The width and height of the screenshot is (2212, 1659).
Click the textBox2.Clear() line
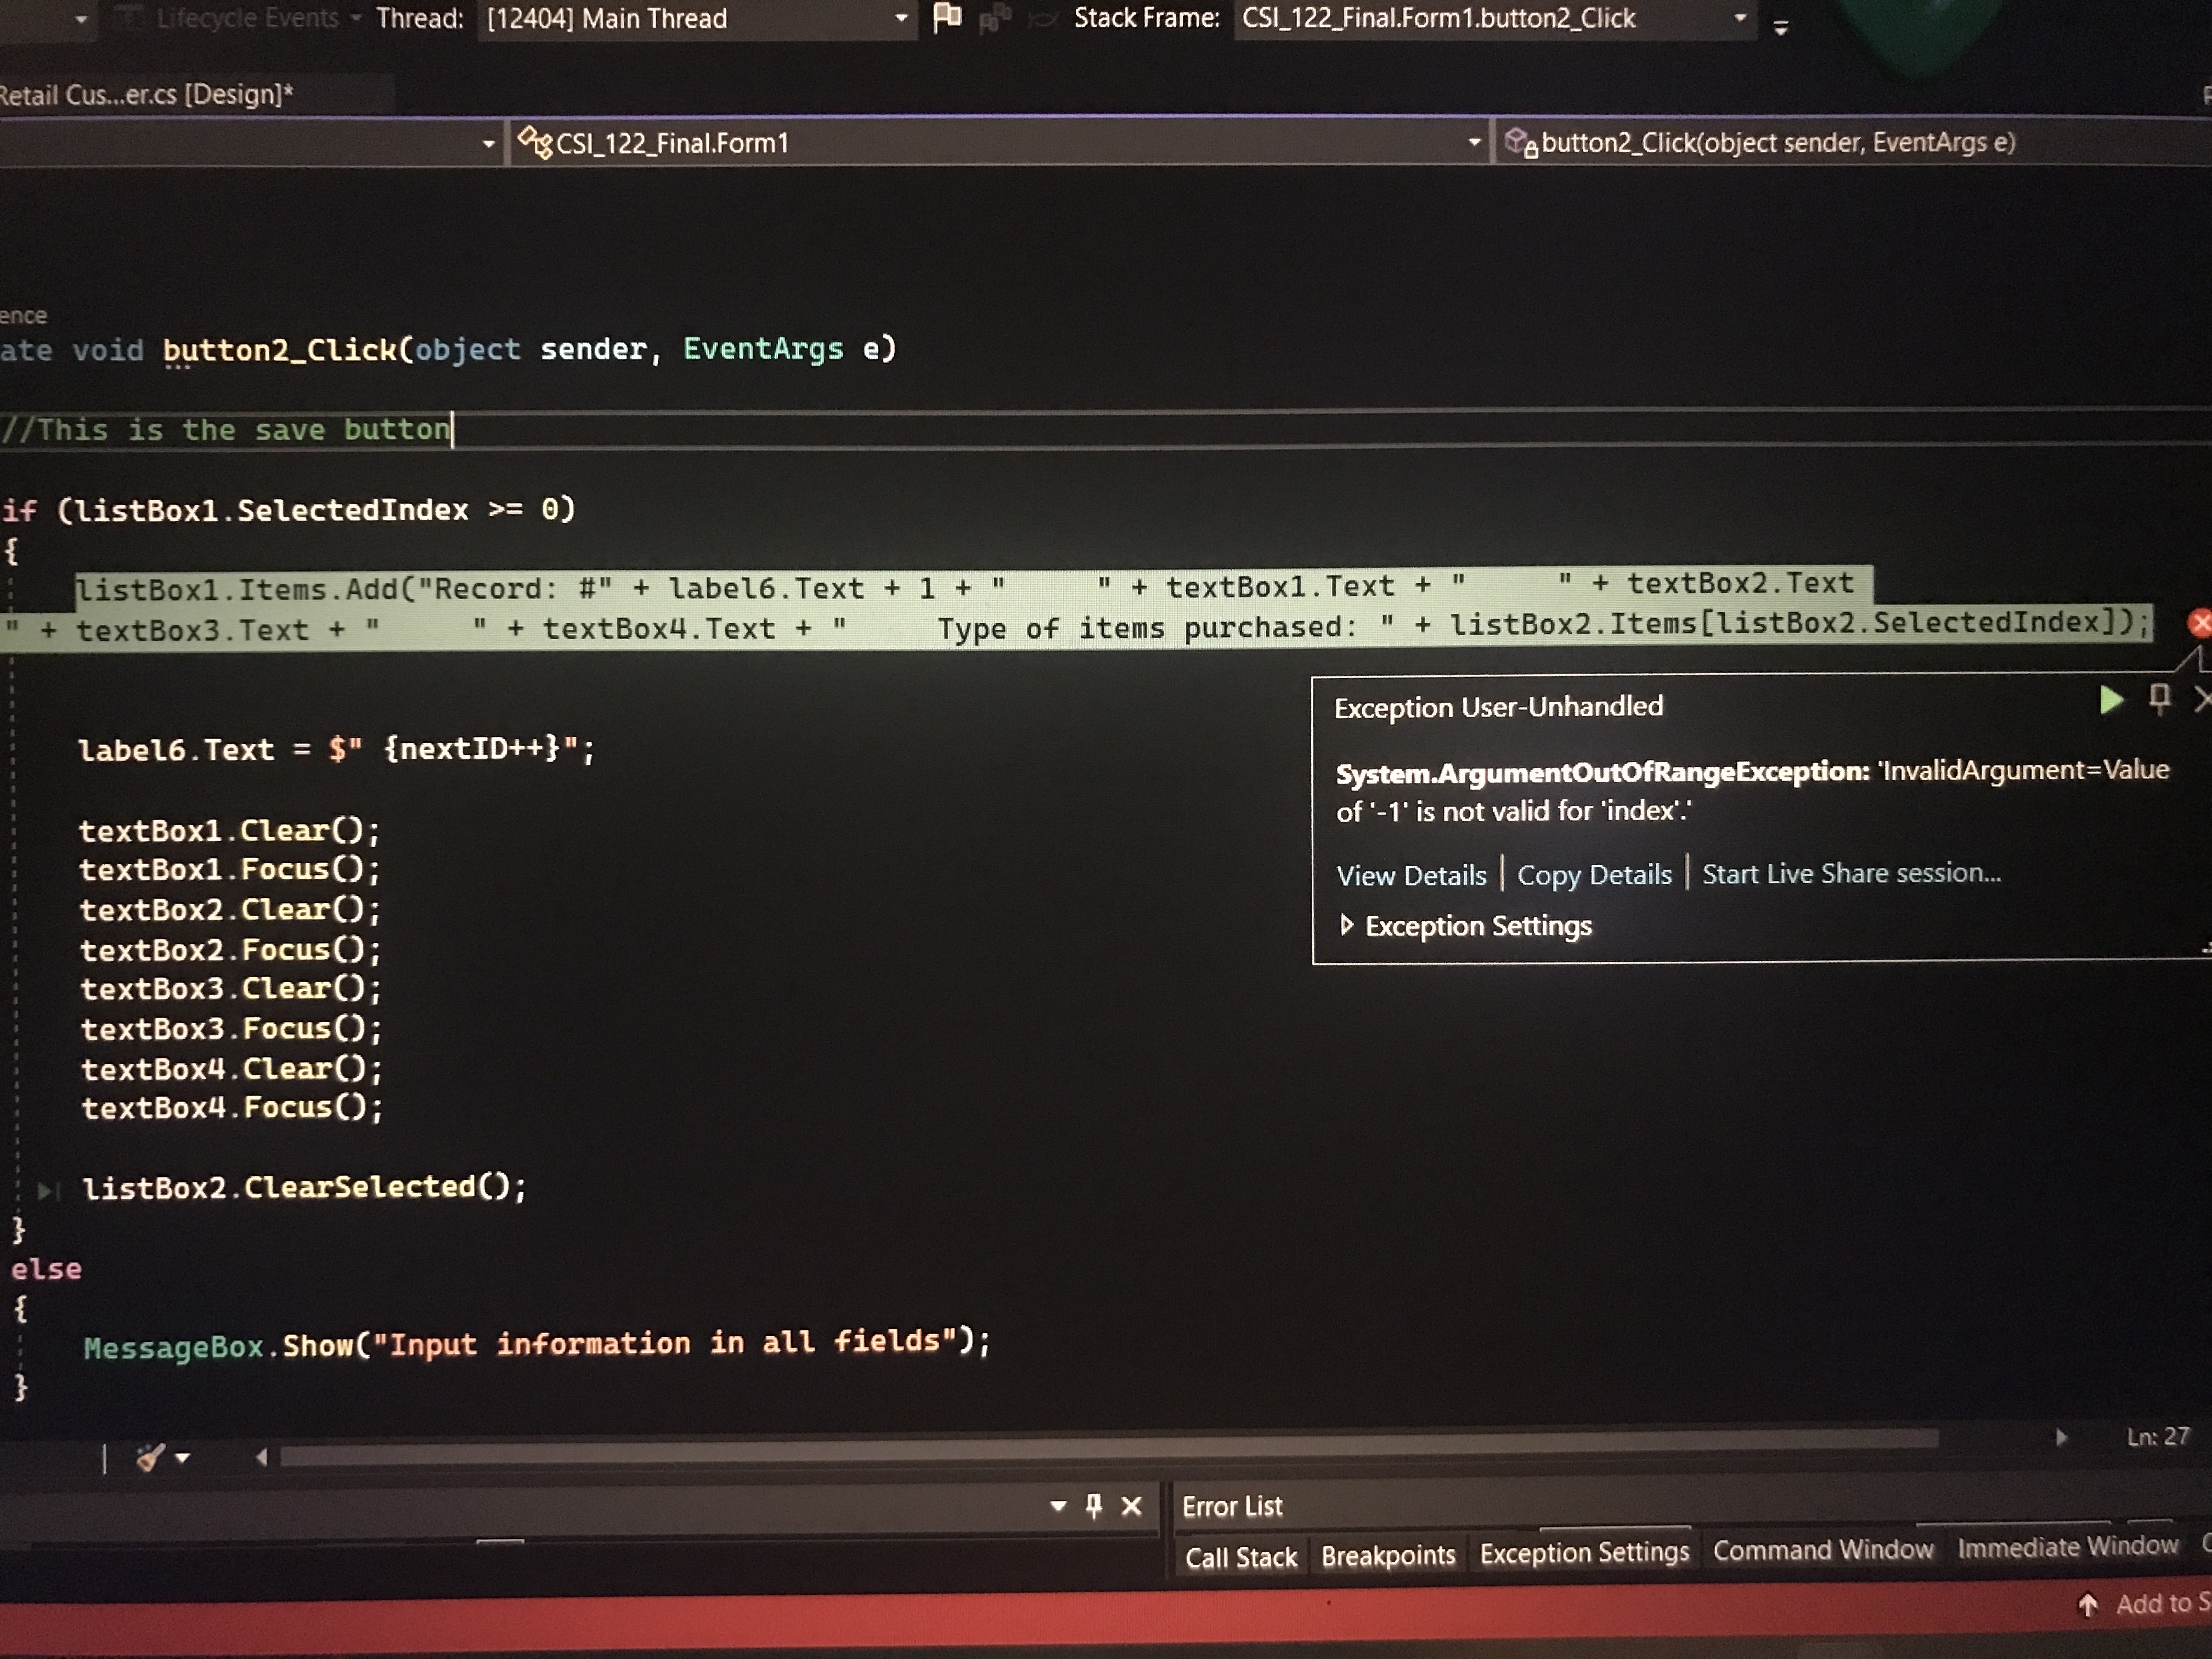(x=231, y=910)
